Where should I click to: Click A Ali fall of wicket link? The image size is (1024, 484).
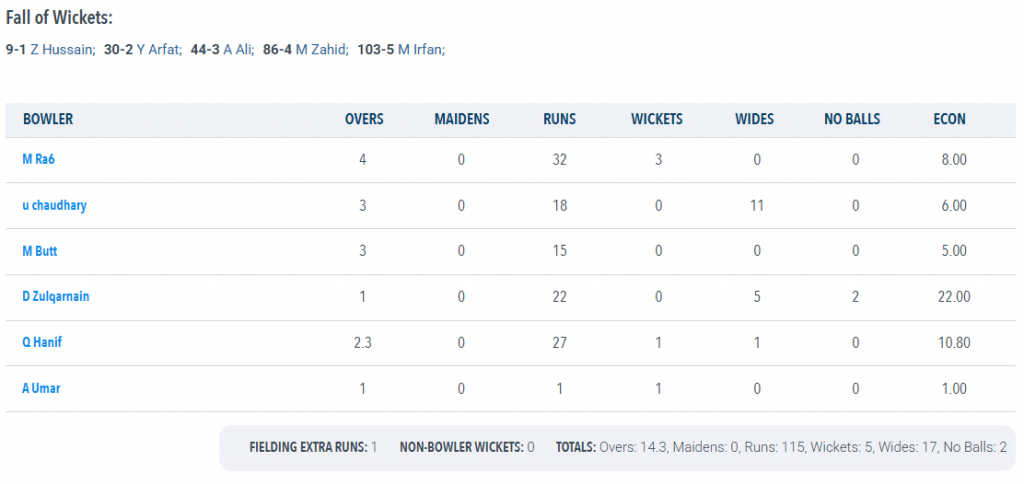coord(238,50)
